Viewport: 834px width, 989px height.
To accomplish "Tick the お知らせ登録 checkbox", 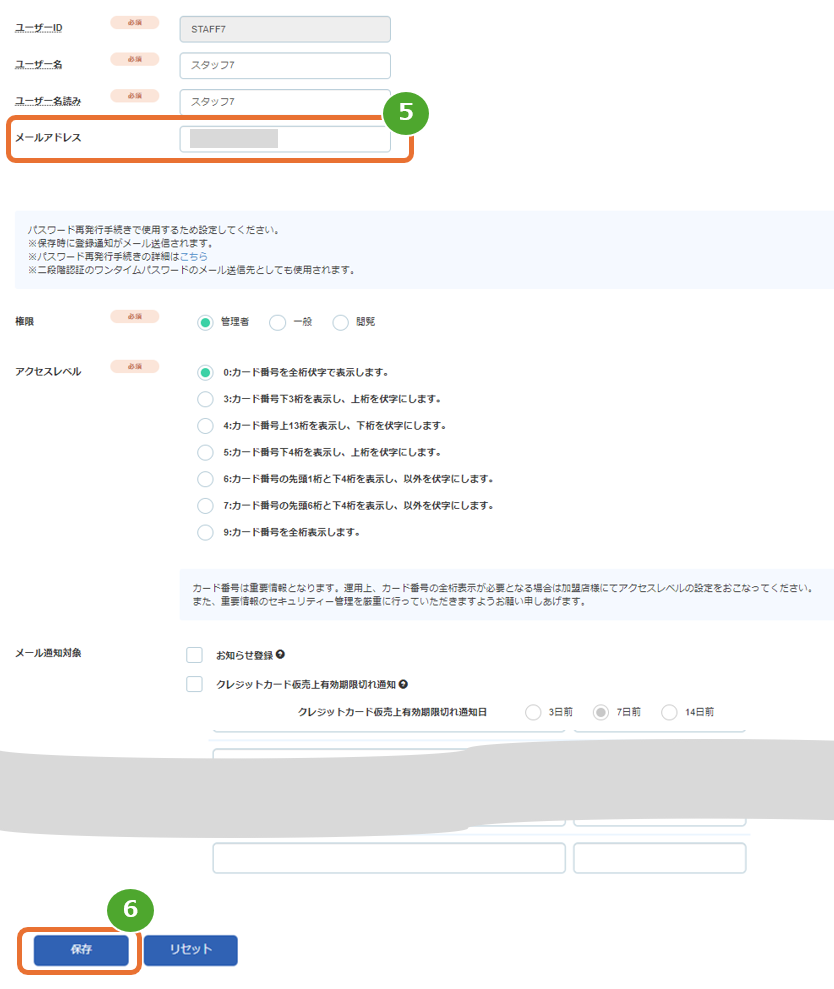I will [x=194, y=655].
